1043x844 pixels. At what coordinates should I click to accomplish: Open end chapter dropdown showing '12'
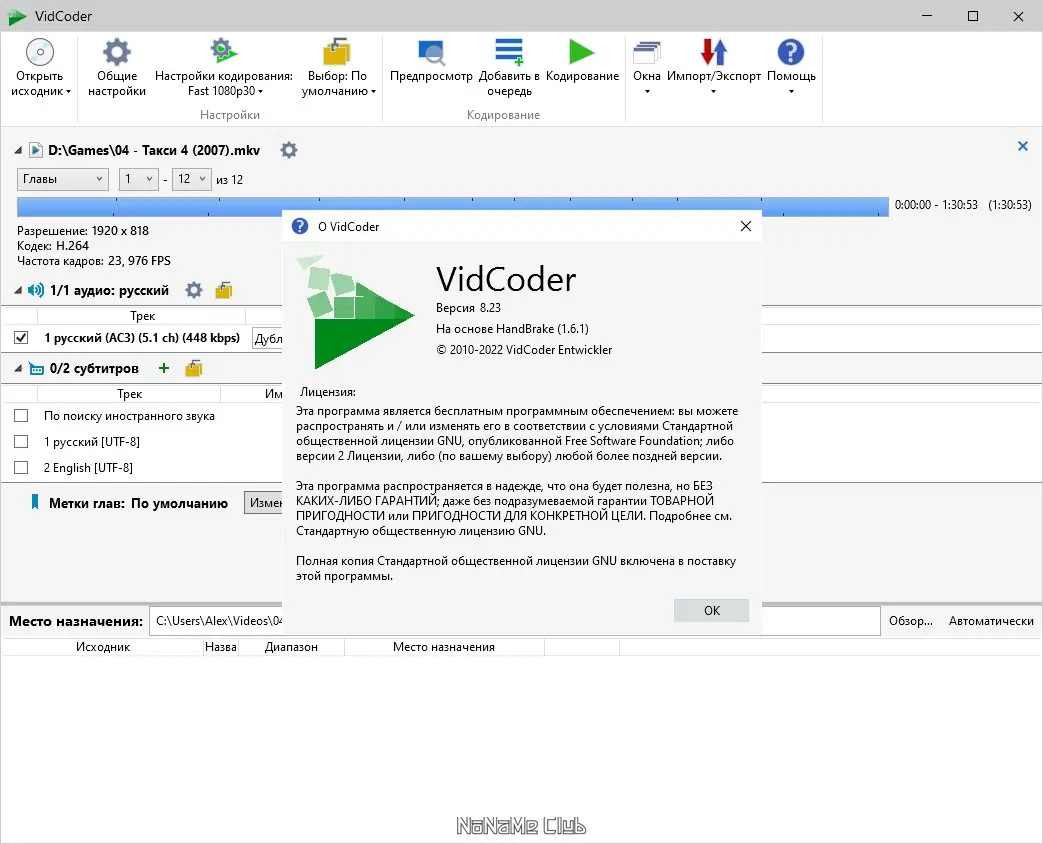tap(192, 179)
